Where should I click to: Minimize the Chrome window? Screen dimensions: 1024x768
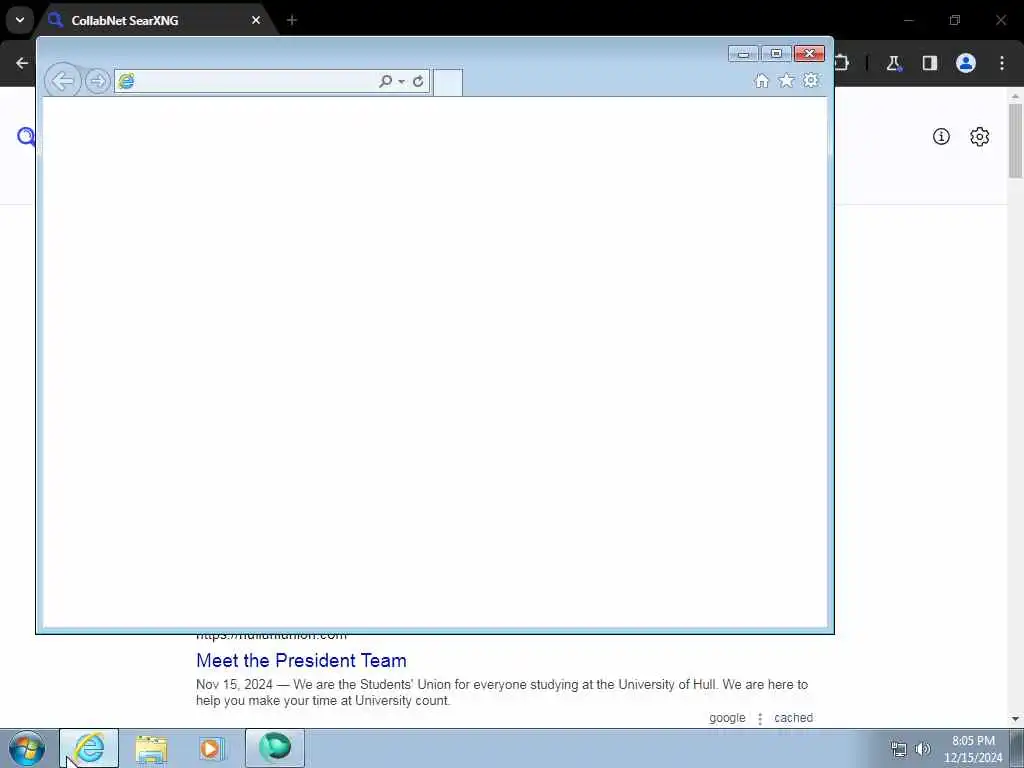[x=908, y=20]
